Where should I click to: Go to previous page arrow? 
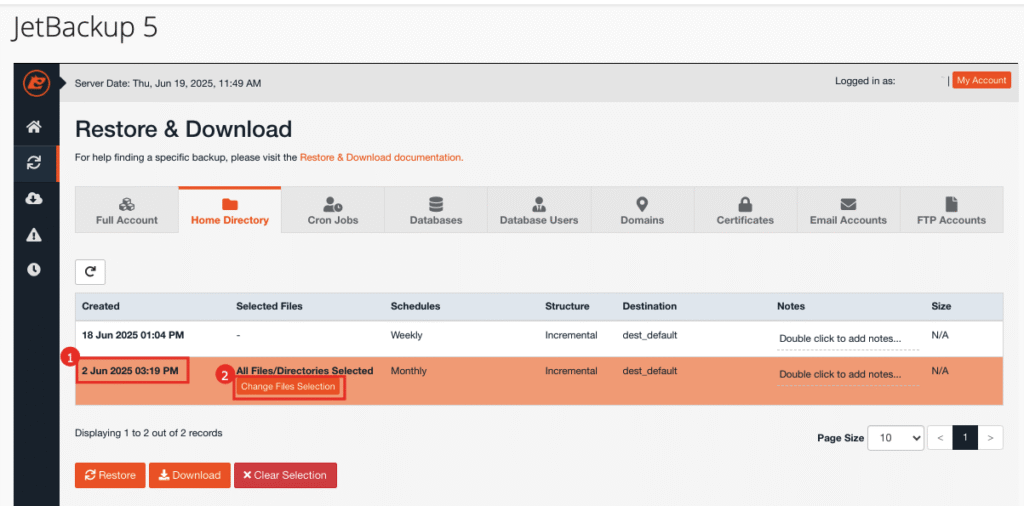(x=940, y=438)
